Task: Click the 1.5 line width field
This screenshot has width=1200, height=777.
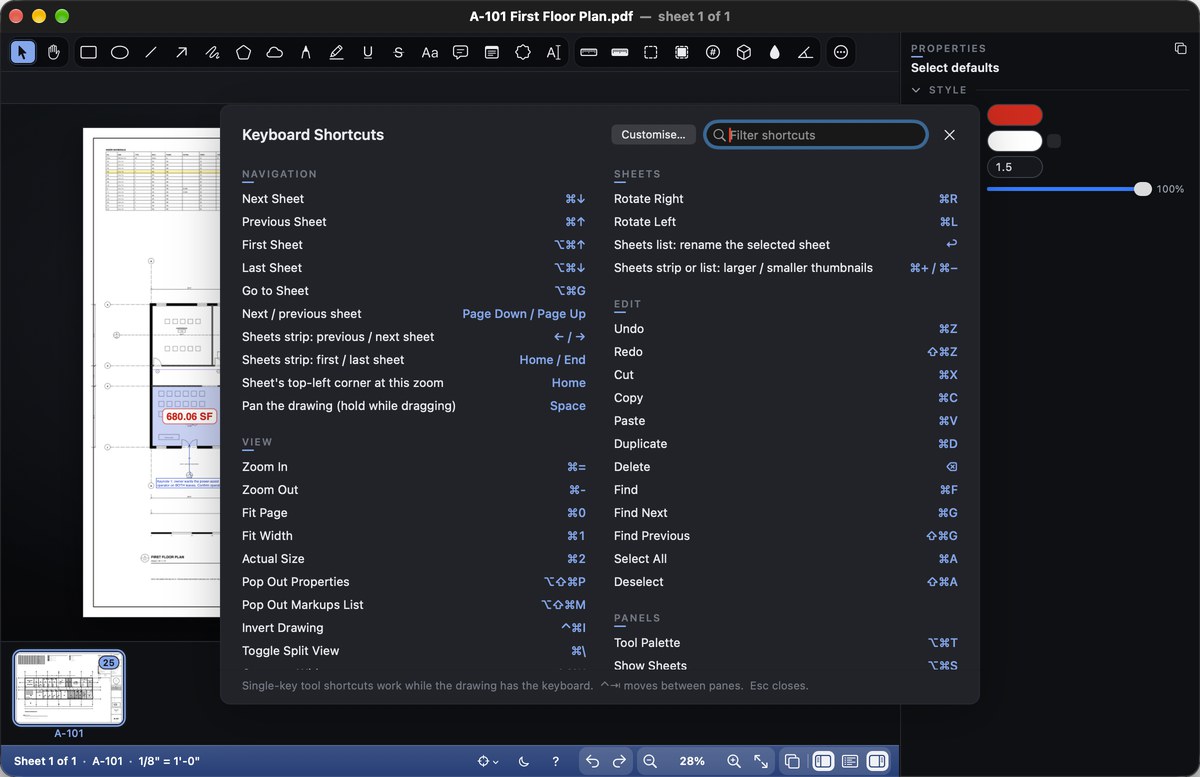Action: (x=1015, y=167)
